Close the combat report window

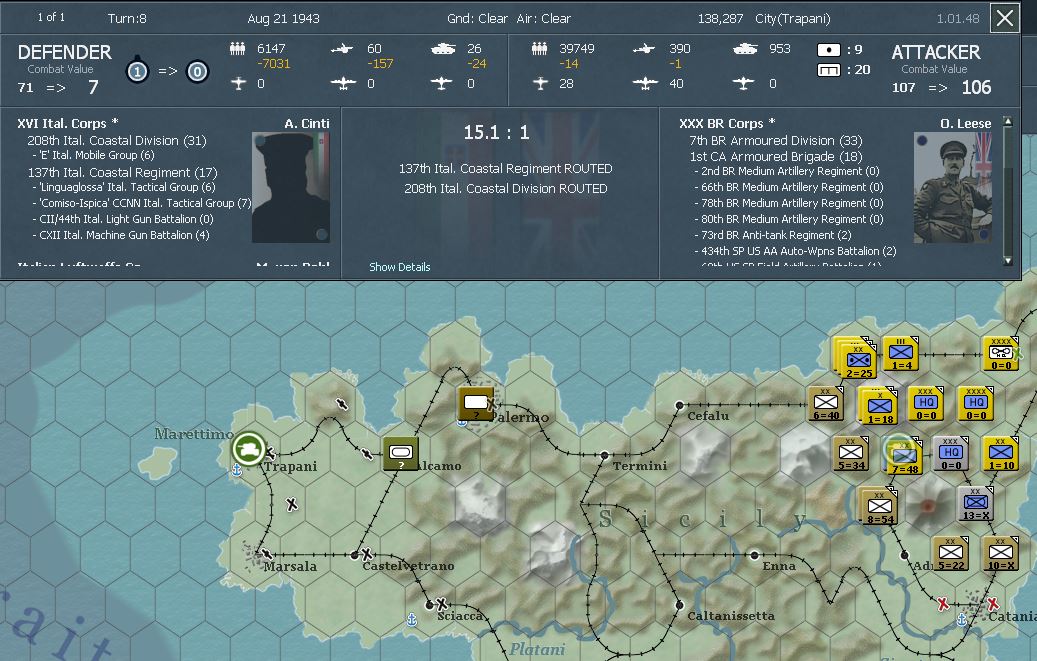[x=1005, y=18]
